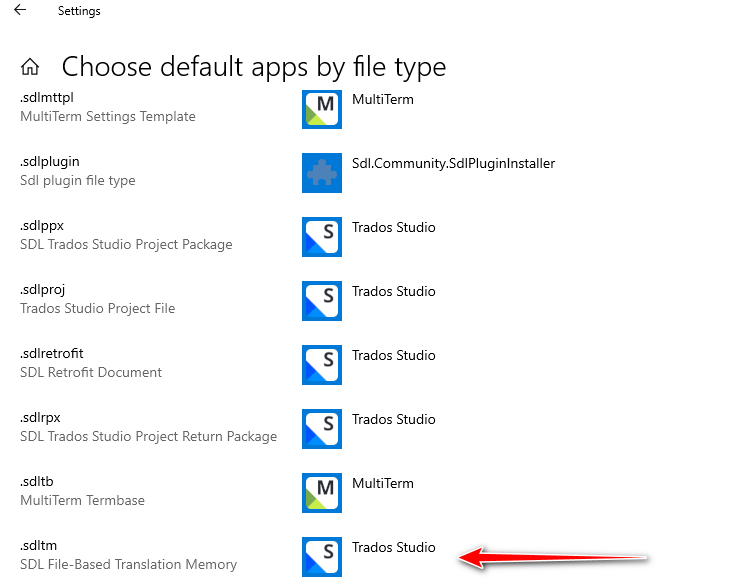Click the MultiTerm icon for .sdlmttpl
The width and height of the screenshot is (749, 588).
coord(321,109)
